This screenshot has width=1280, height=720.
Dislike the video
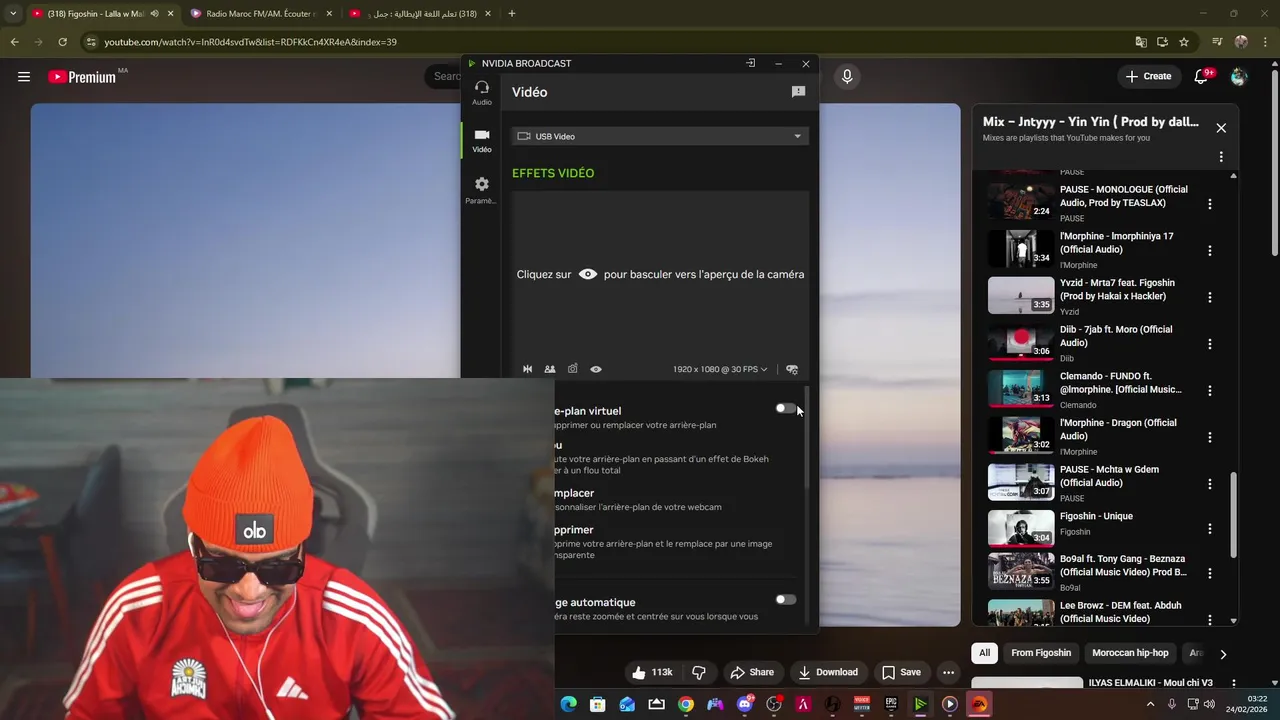(699, 672)
